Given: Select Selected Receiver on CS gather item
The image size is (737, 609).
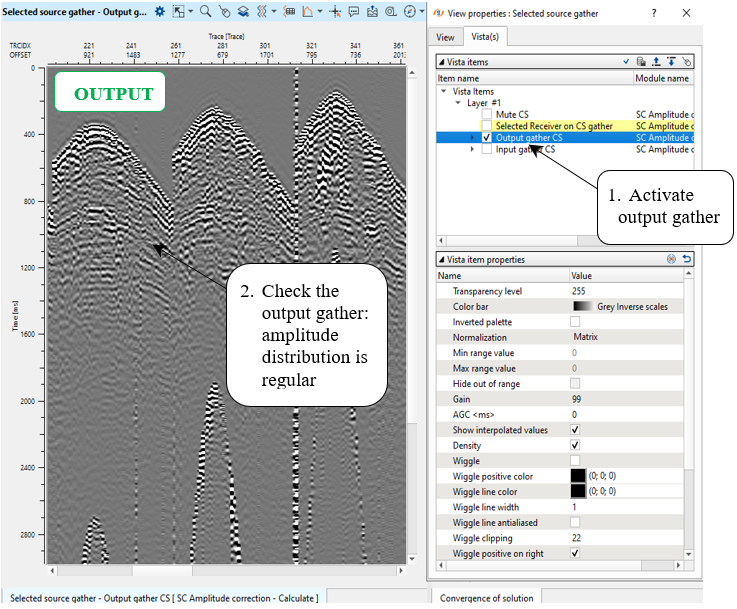Looking at the screenshot, I should [553, 126].
